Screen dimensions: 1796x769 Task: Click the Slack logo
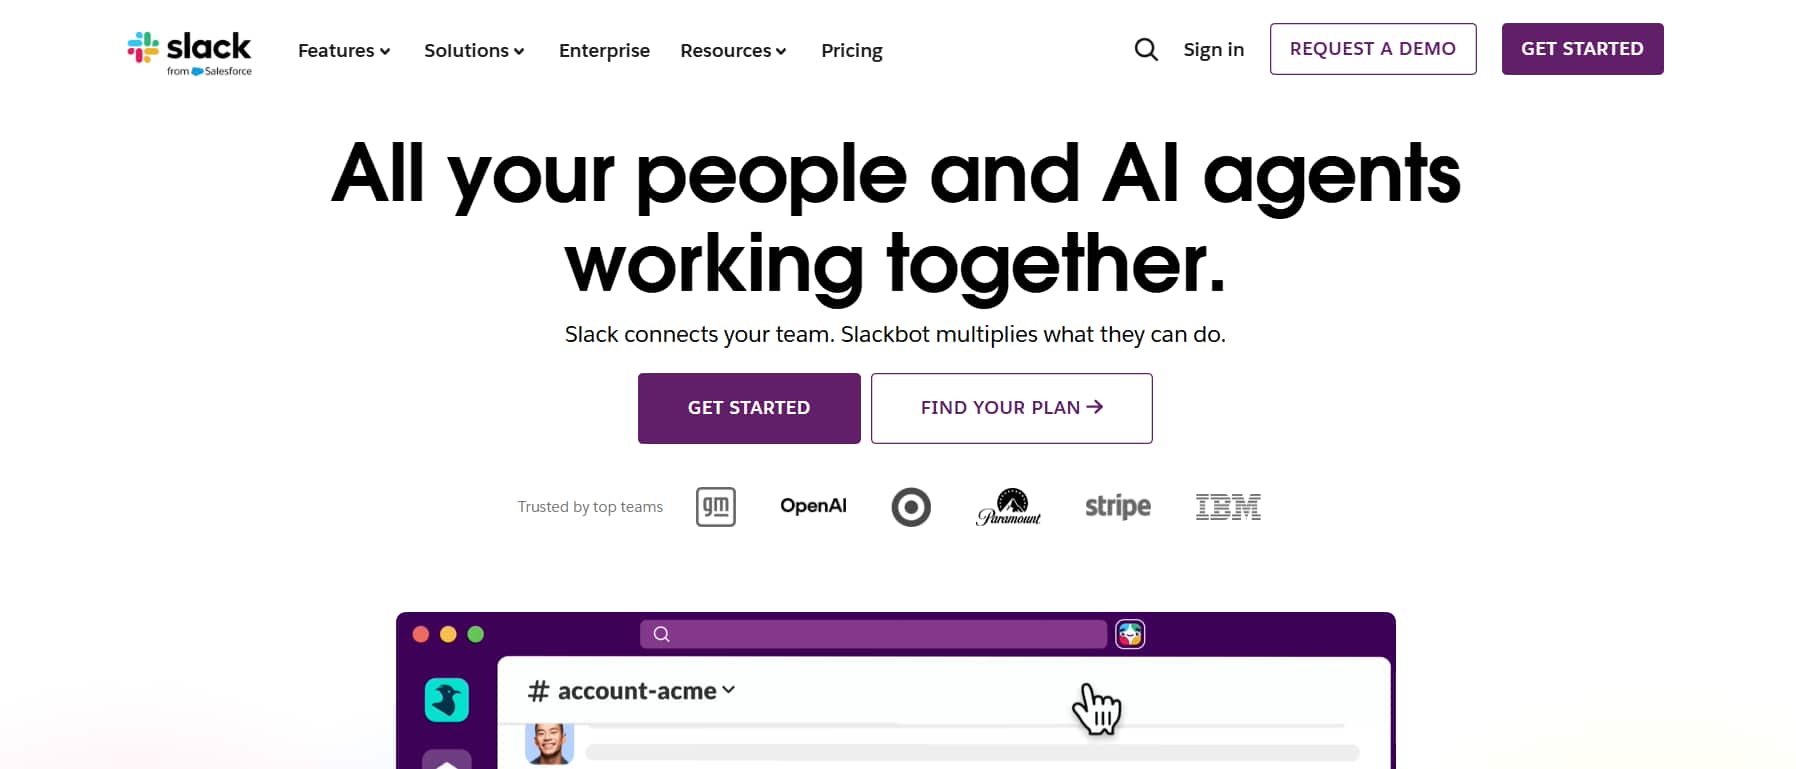pyautogui.click(x=189, y=50)
